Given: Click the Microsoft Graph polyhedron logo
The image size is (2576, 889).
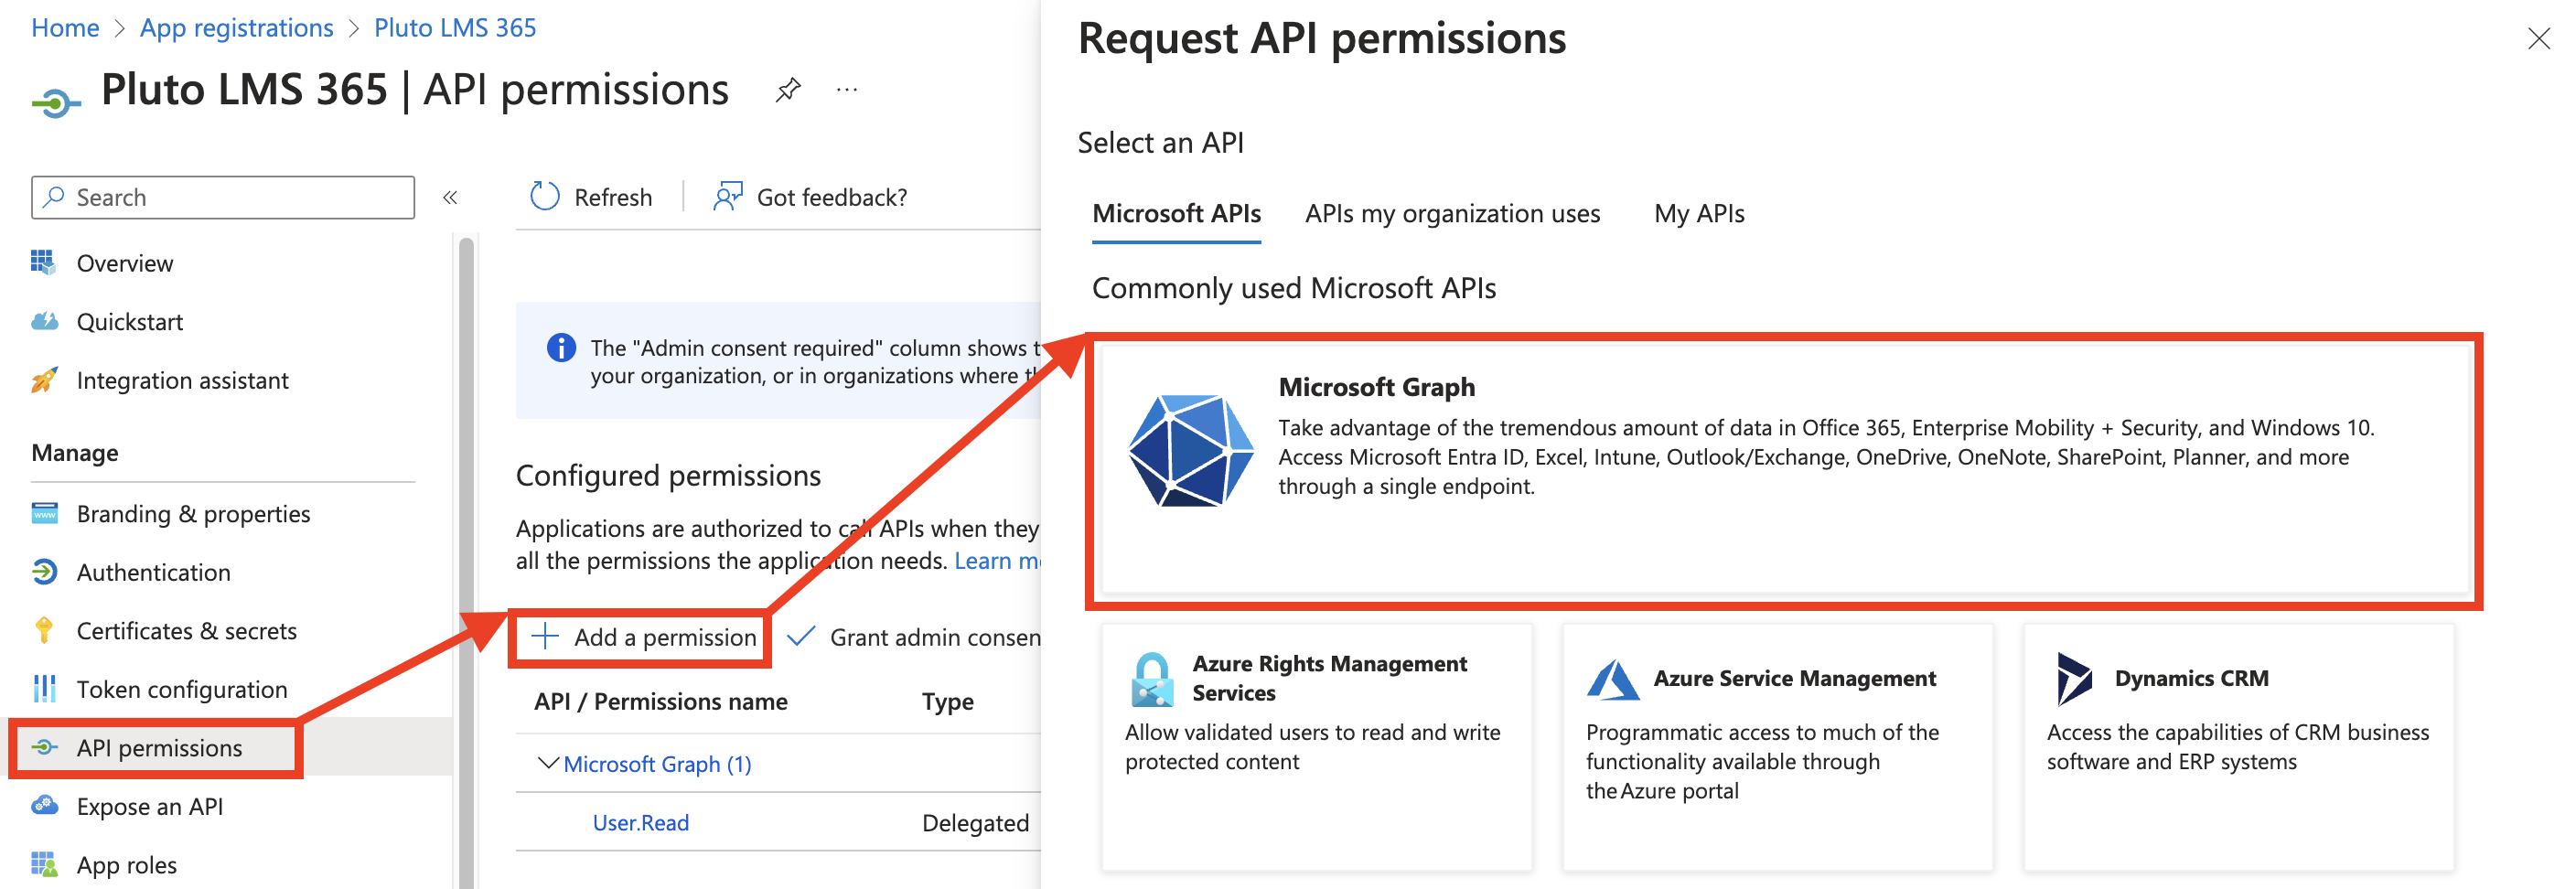Looking at the screenshot, I should [x=1190, y=450].
